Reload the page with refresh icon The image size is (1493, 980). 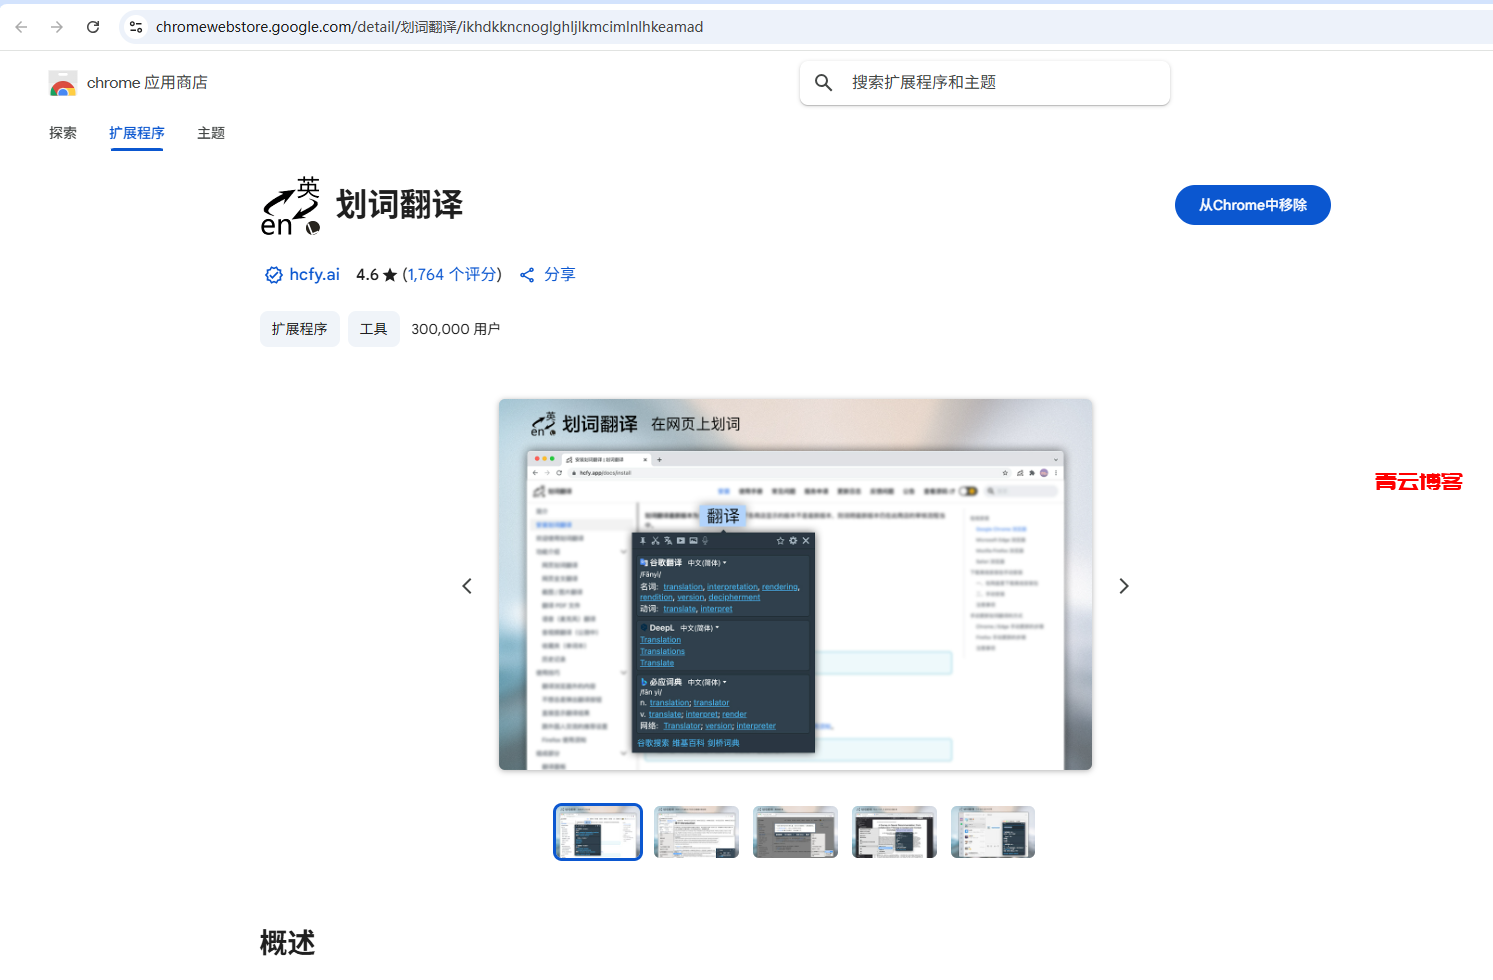coord(93,27)
